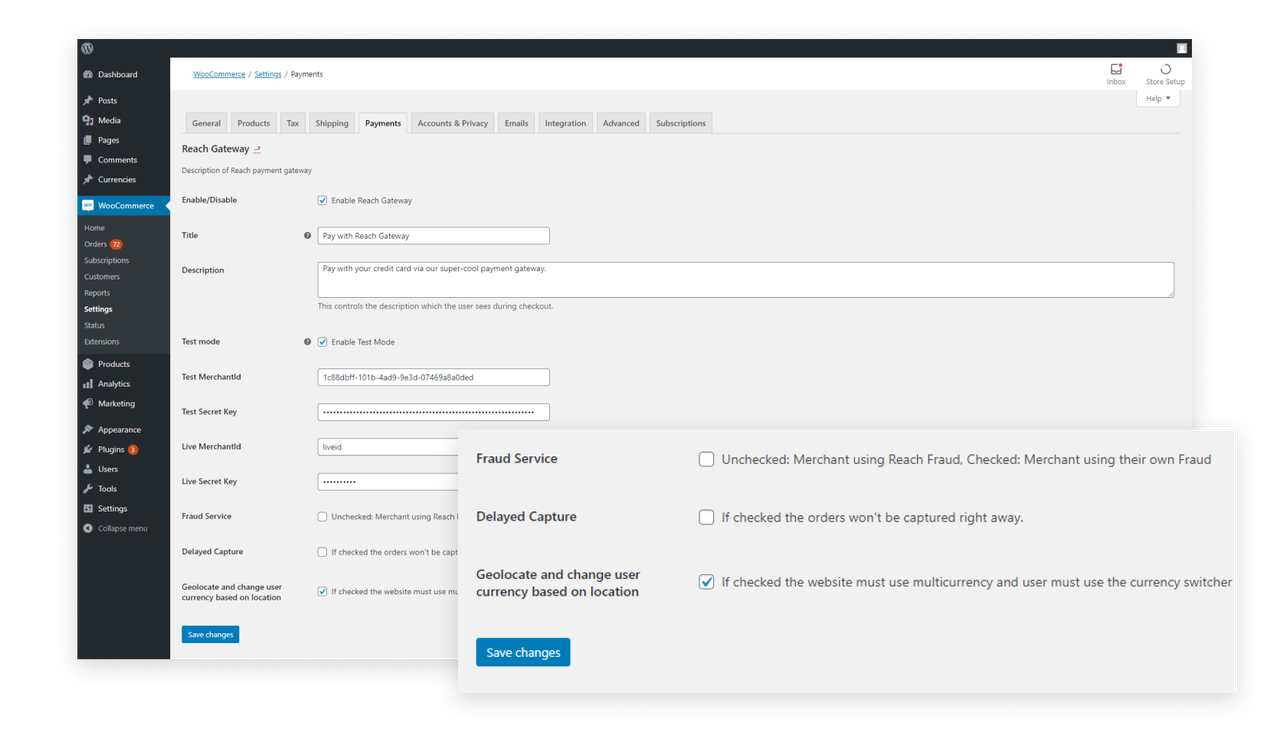Image resolution: width=1280 pixels, height=732 pixels.
Task: Click the Media sidebar icon
Action: (x=88, y=120)
